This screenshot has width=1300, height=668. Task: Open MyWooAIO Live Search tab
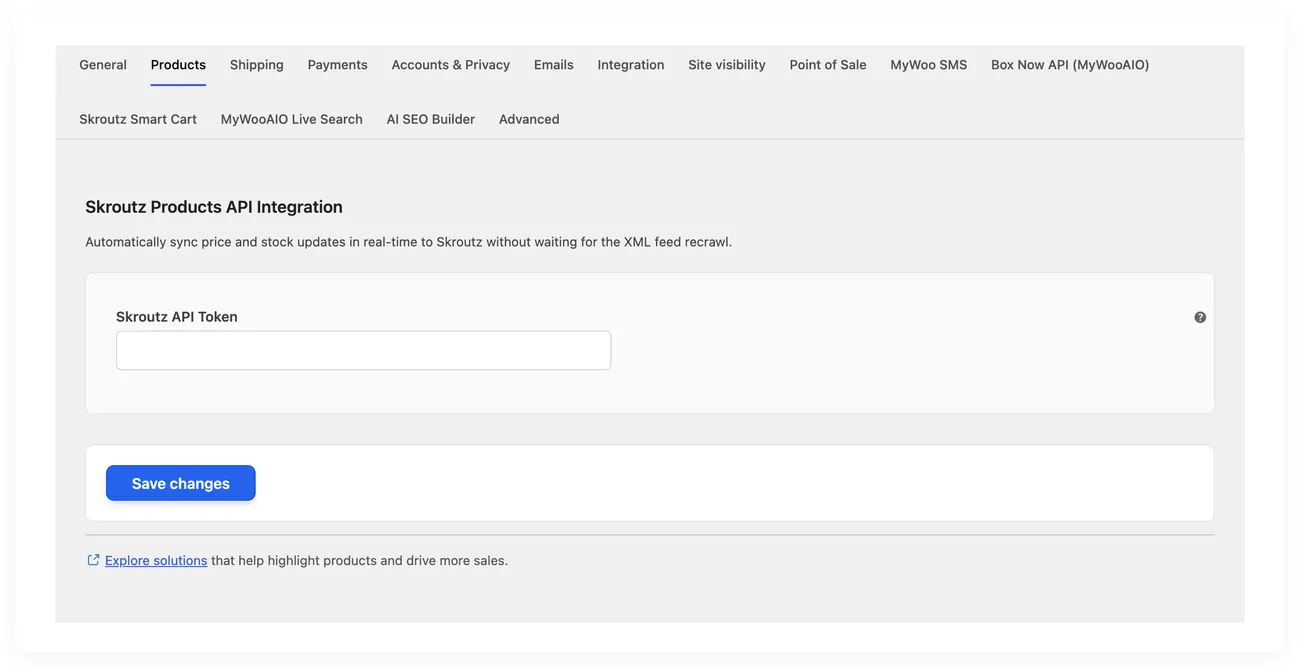coord(292,119)
